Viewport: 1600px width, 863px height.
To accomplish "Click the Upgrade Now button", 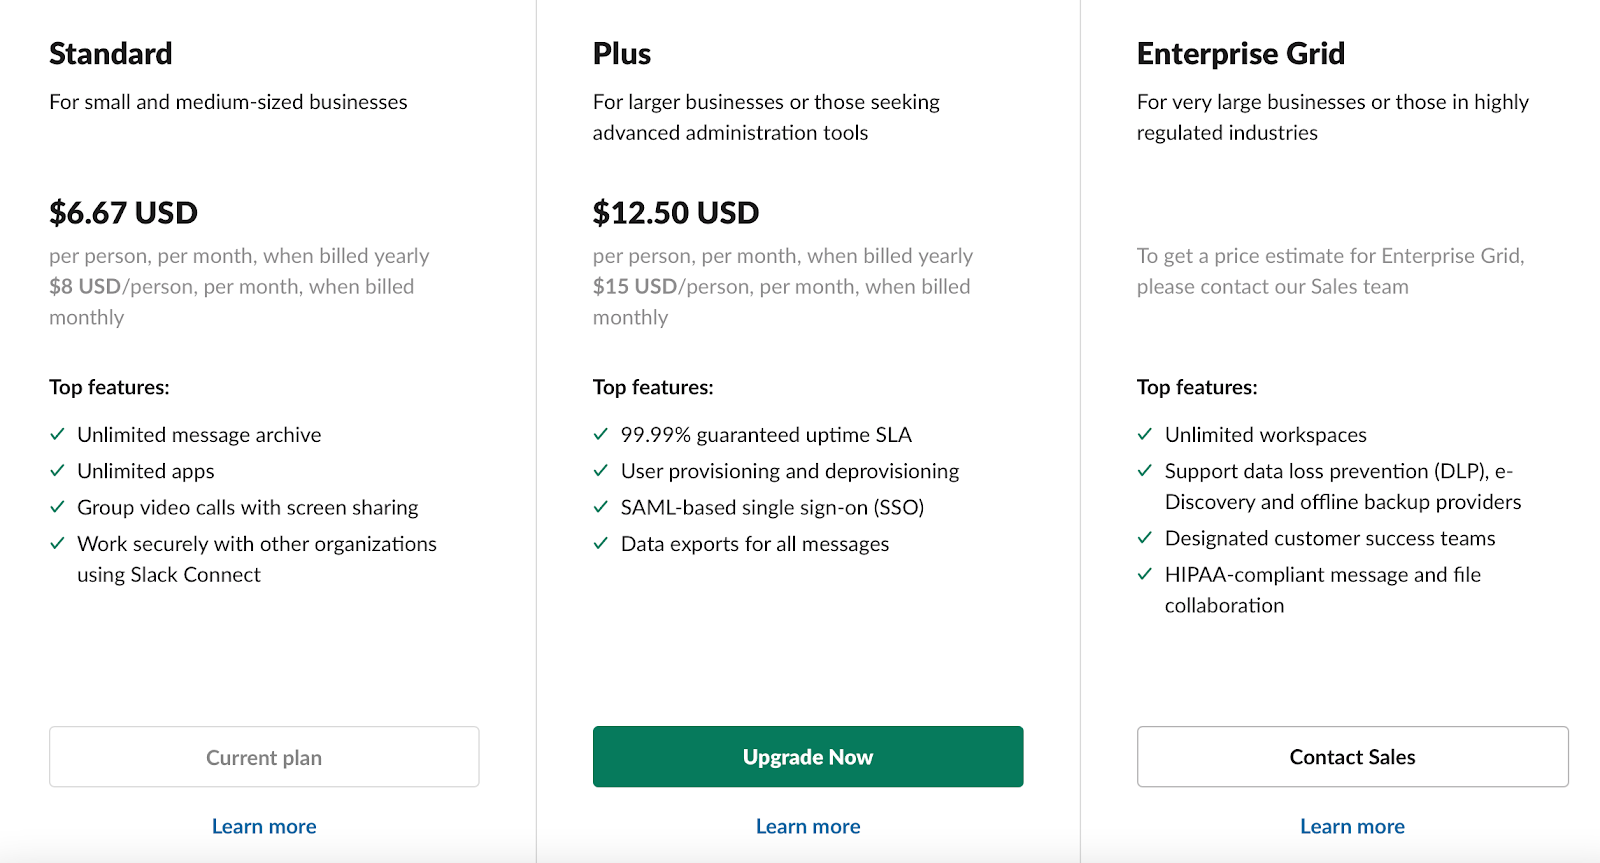I will coord(808,757).
